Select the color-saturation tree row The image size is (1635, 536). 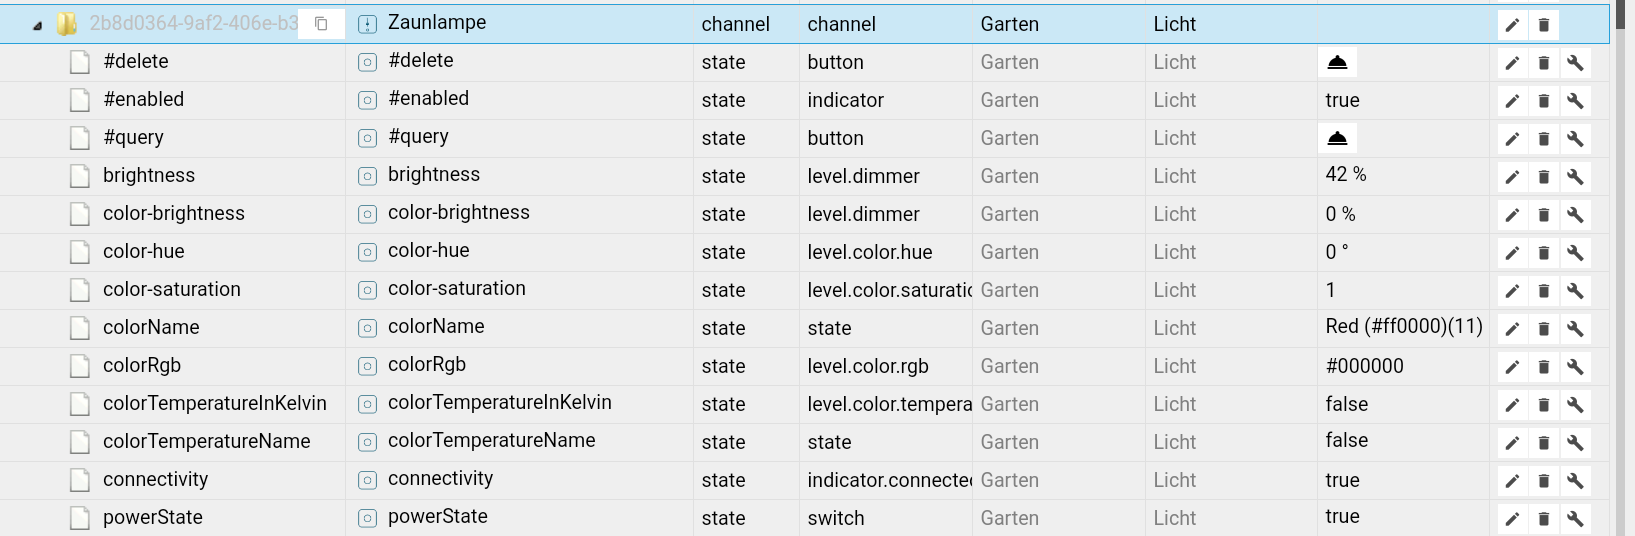pyautogui.click(x=171, y=290)
